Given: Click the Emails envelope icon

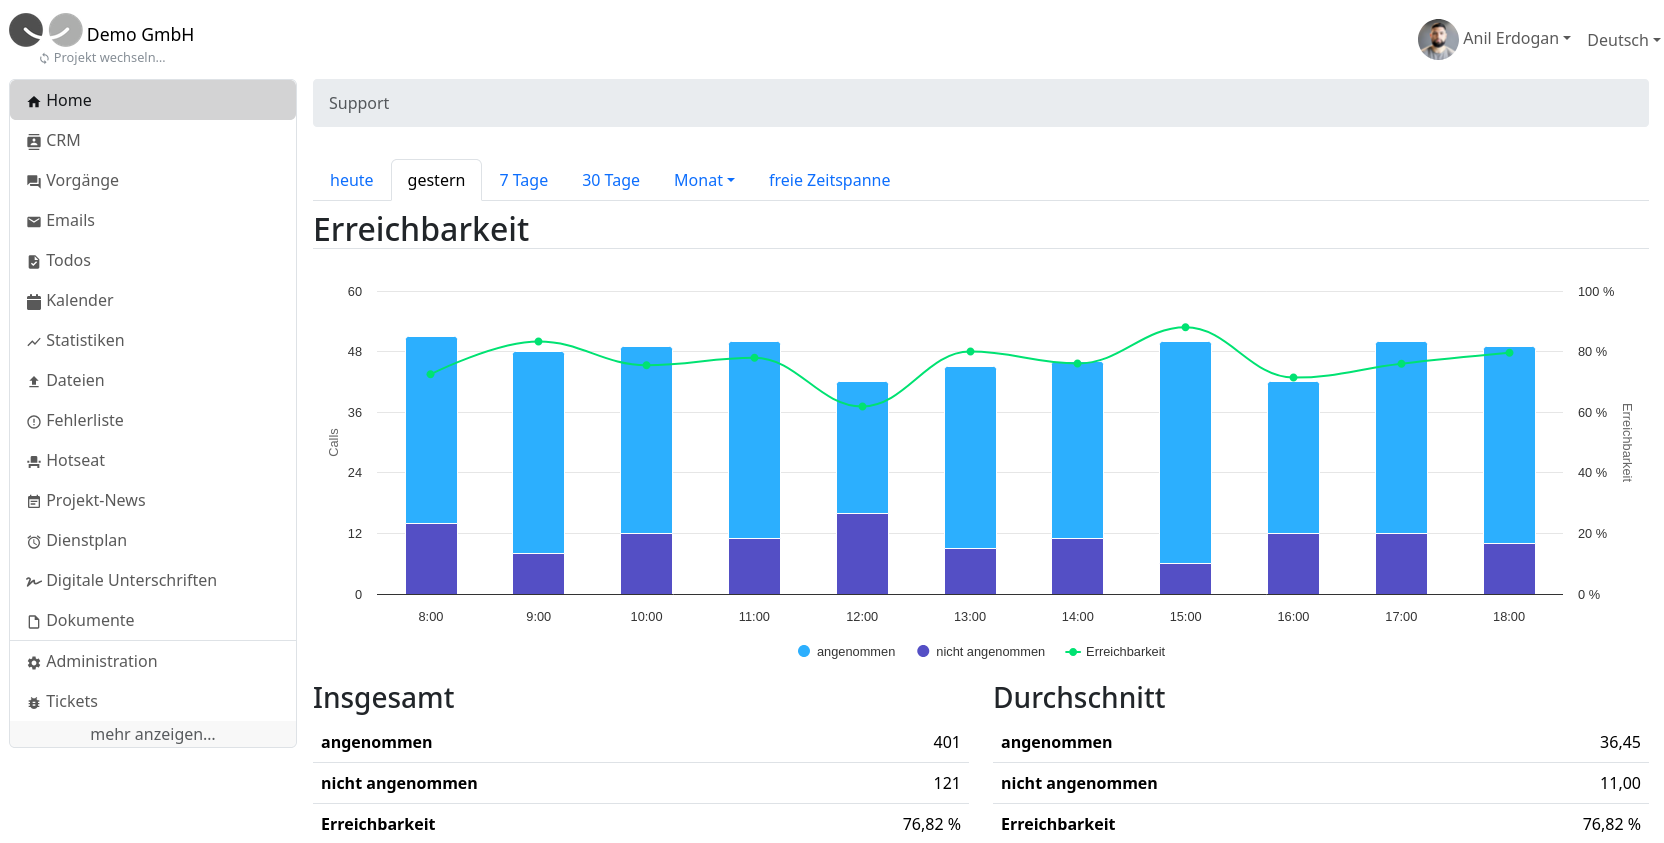Looking at the screenshot, I should pyautogui.click(x=34, y=222).
